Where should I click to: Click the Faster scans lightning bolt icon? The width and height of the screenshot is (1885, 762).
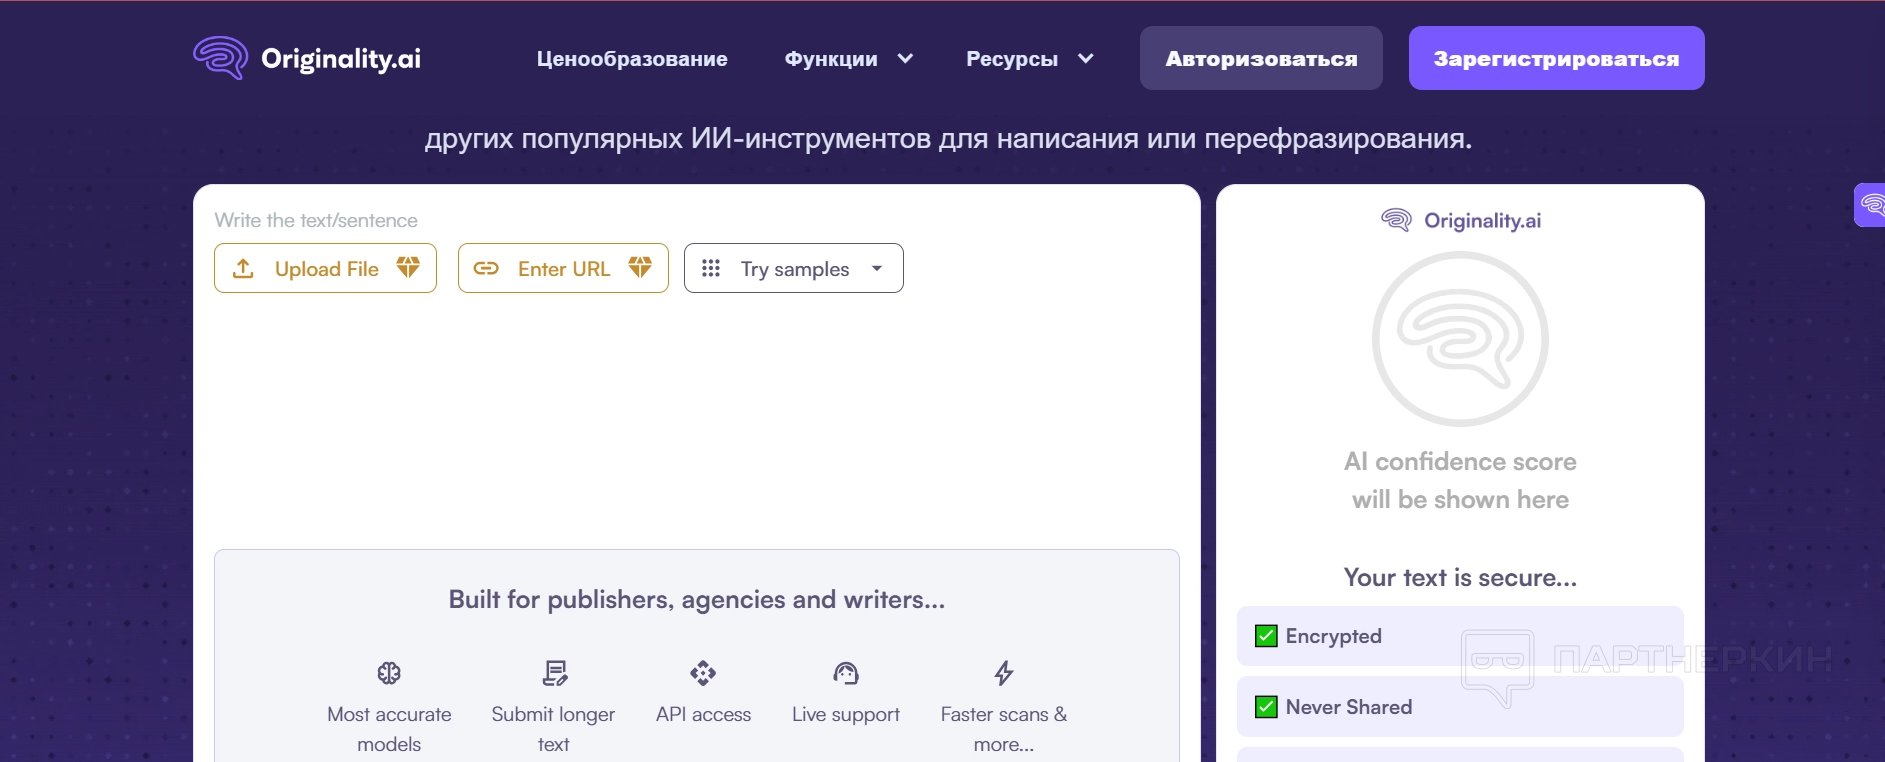(x=1004, y=673)
